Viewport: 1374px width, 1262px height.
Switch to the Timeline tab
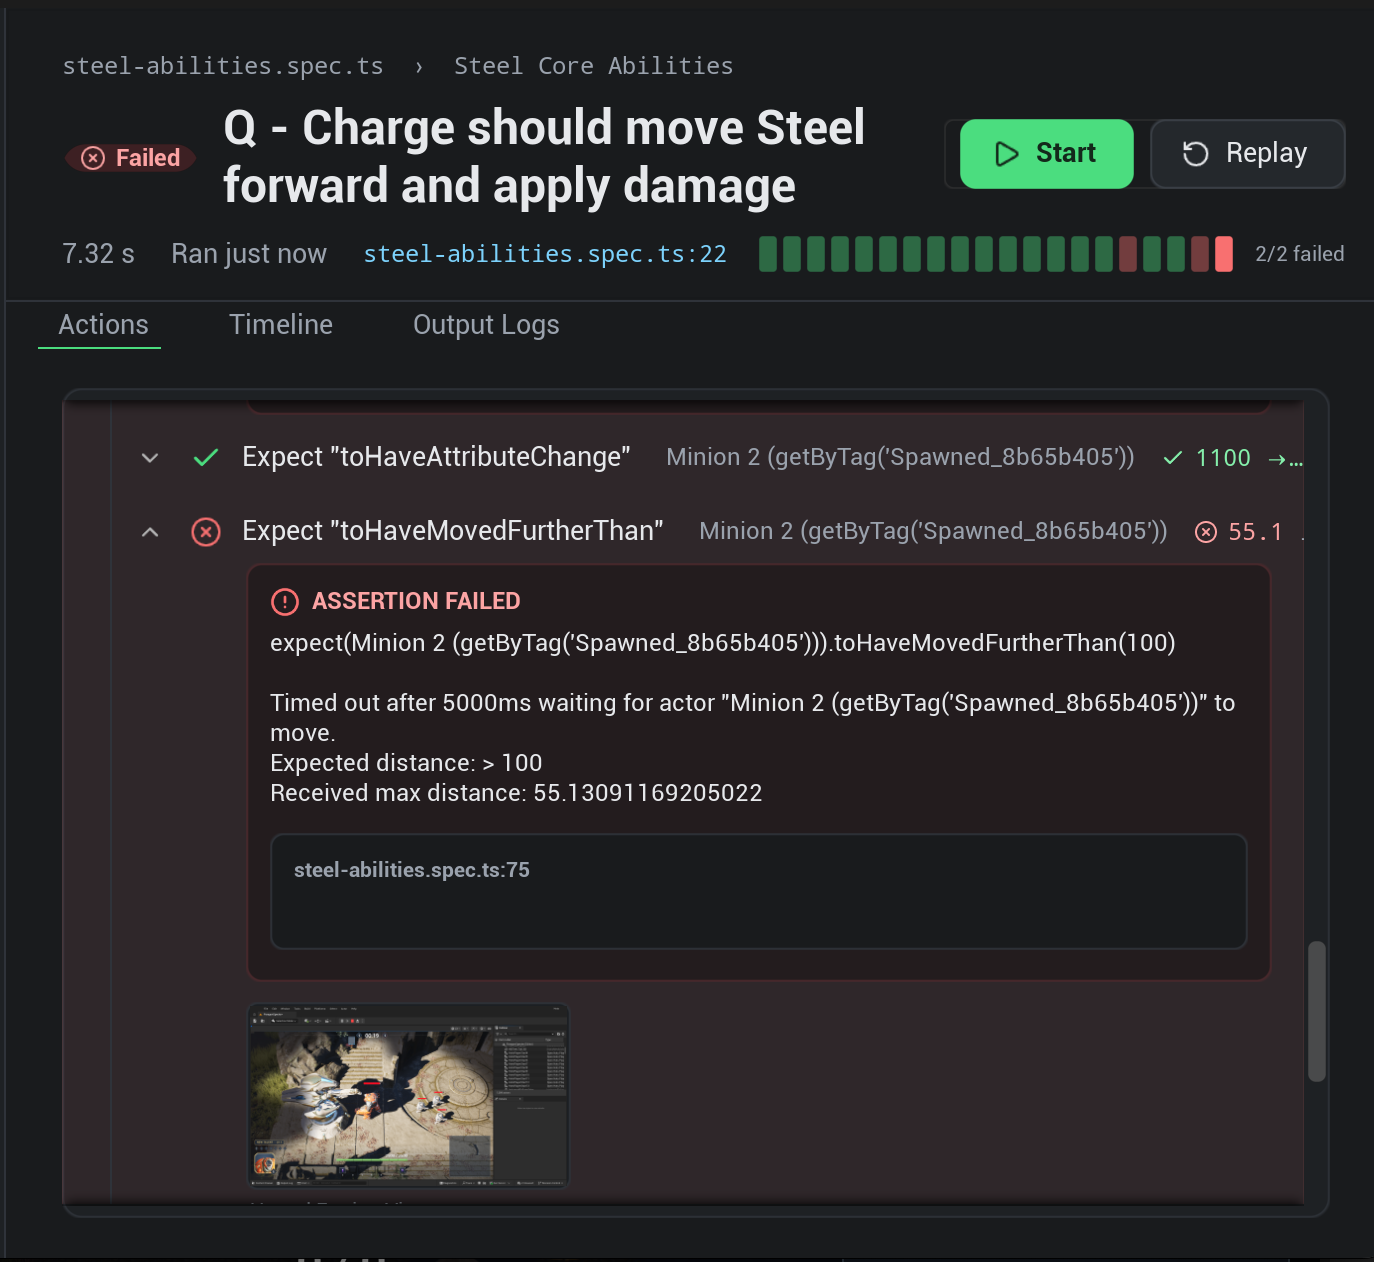281,325
